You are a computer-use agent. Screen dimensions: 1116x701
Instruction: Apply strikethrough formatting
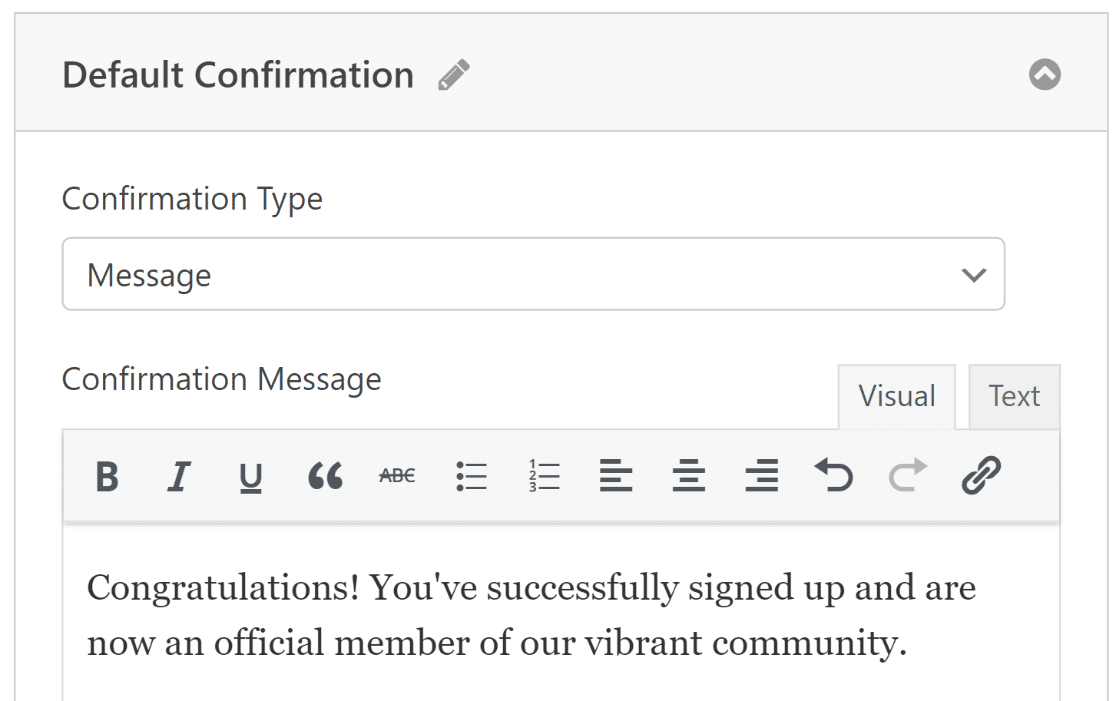[x=397, y=477]
